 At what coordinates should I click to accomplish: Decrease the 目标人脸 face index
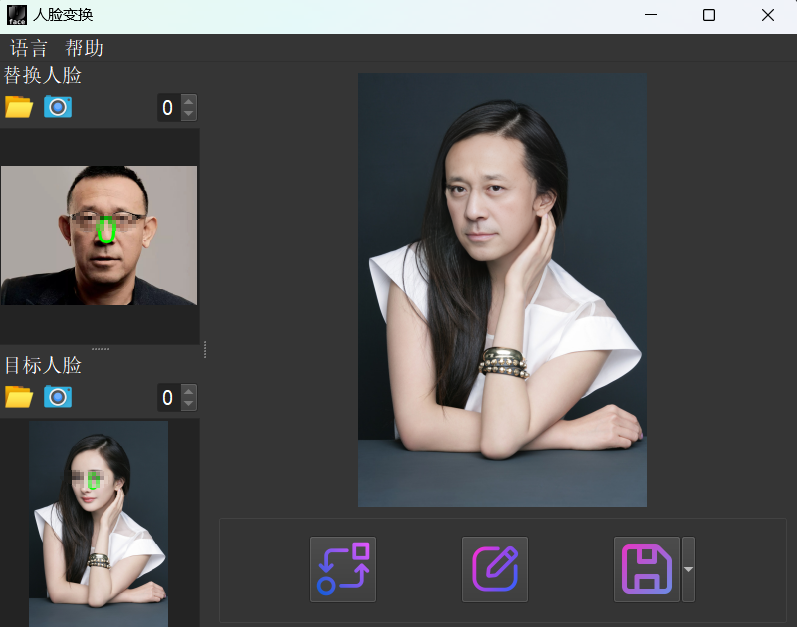(x=189, y=404)
